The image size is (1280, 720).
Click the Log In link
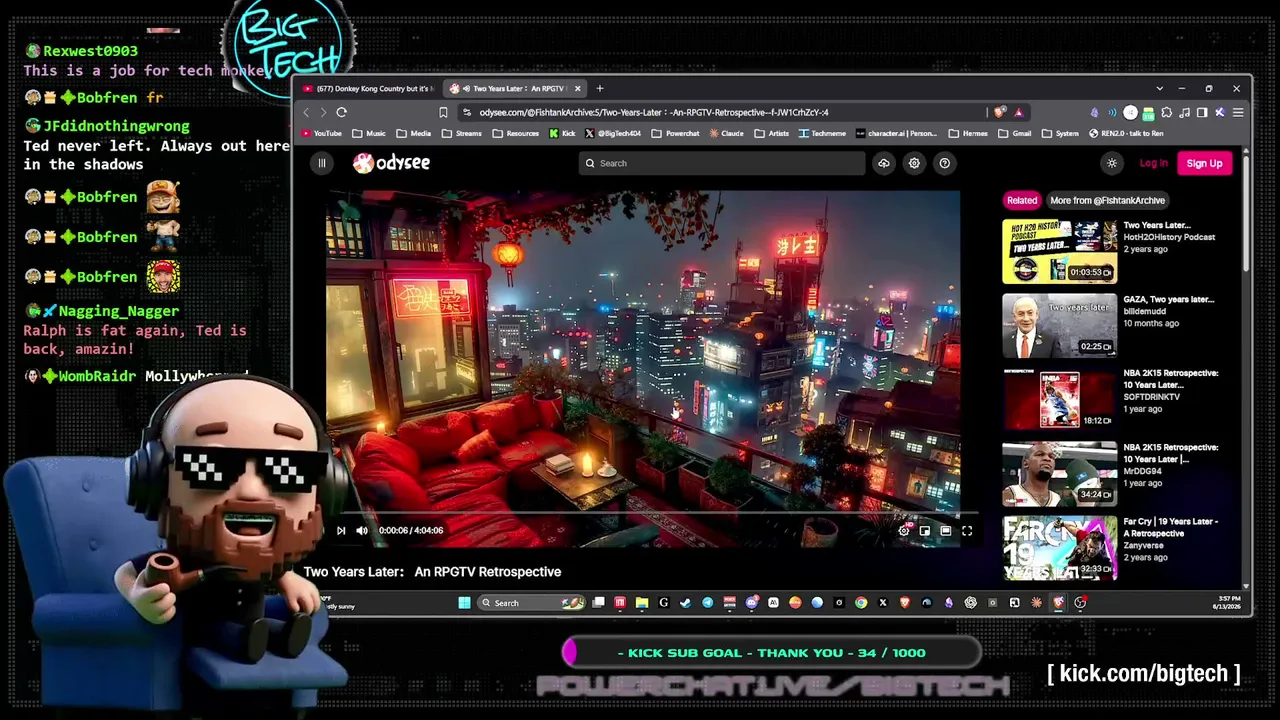tap(1153, 163)
